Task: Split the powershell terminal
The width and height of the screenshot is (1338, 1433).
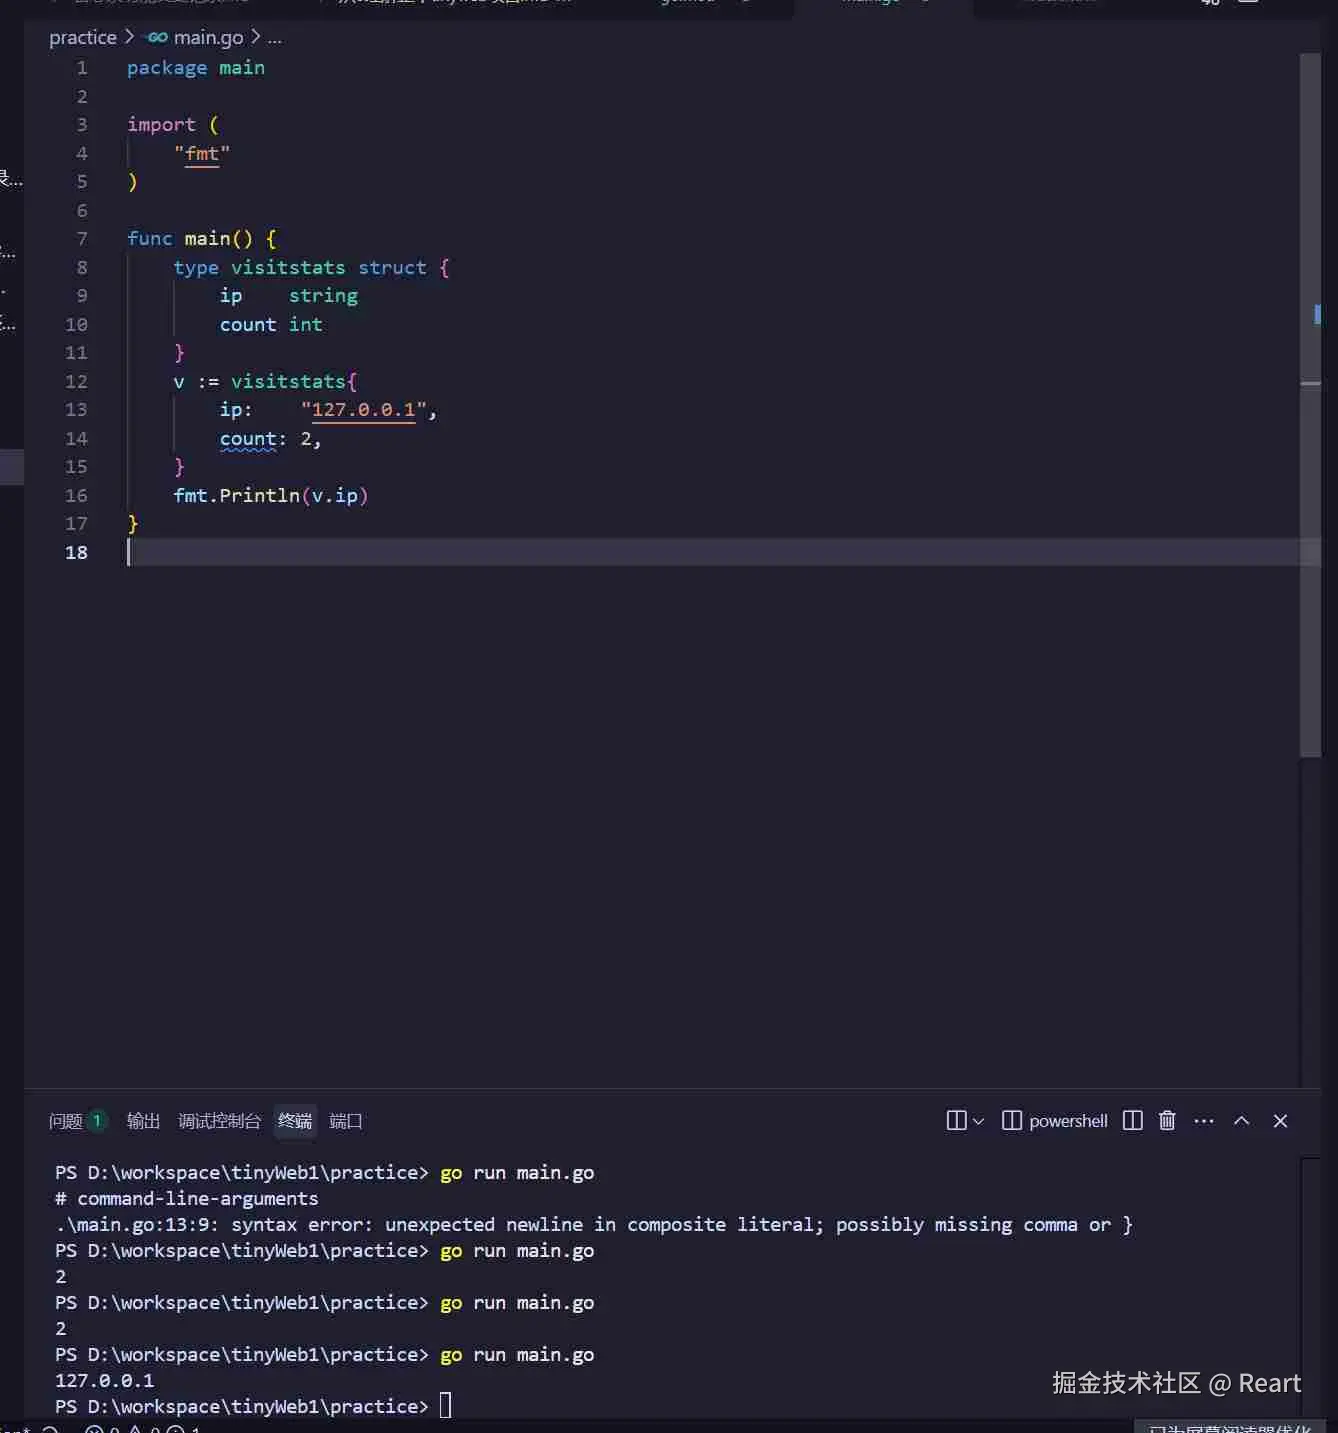Action: (x=1132, y=1121)
